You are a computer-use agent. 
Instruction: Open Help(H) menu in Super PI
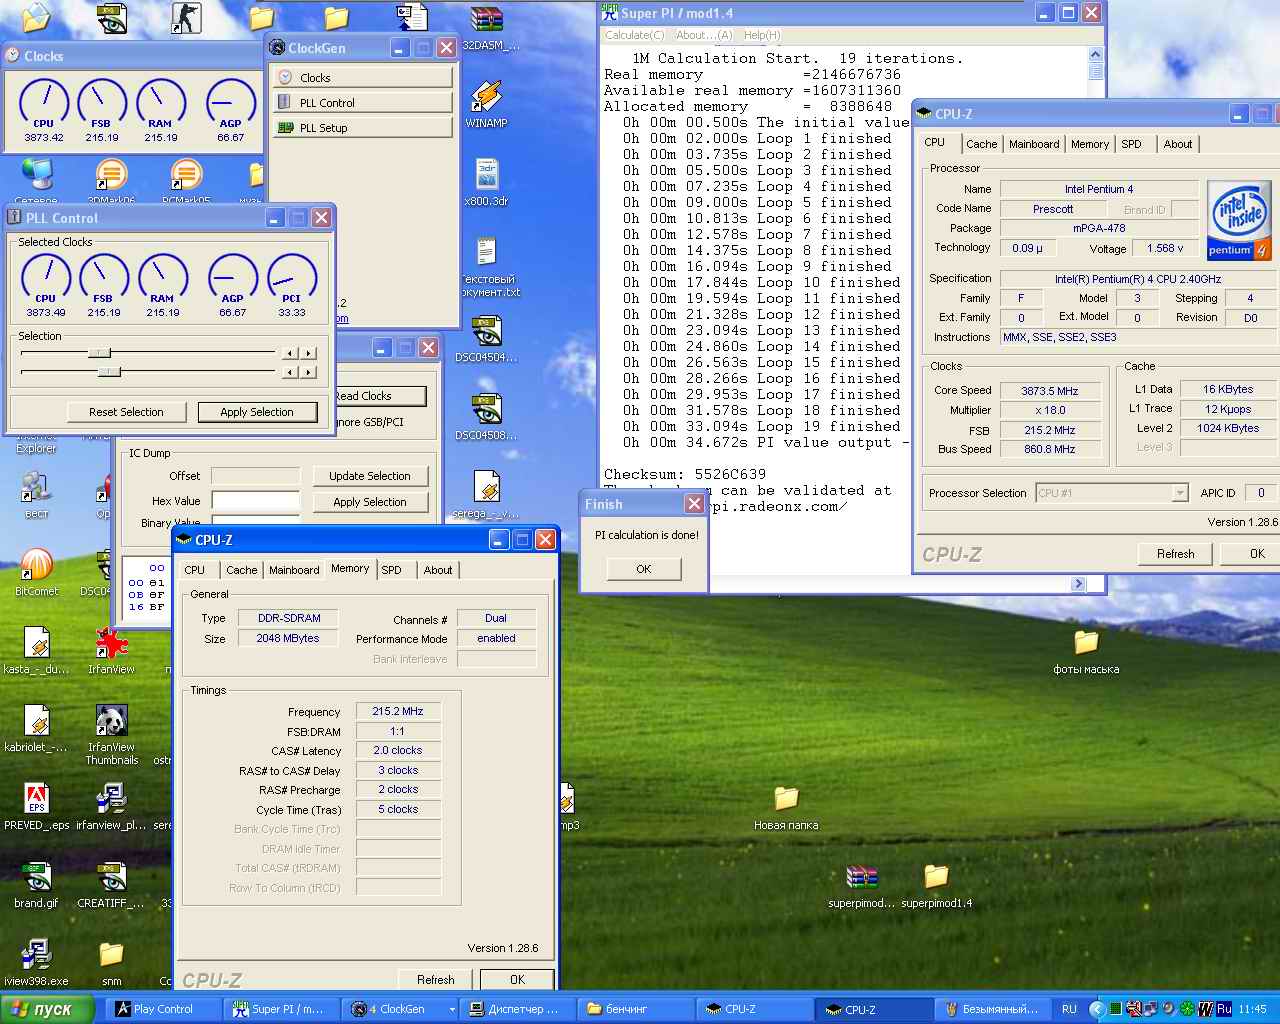coord(762,35)
